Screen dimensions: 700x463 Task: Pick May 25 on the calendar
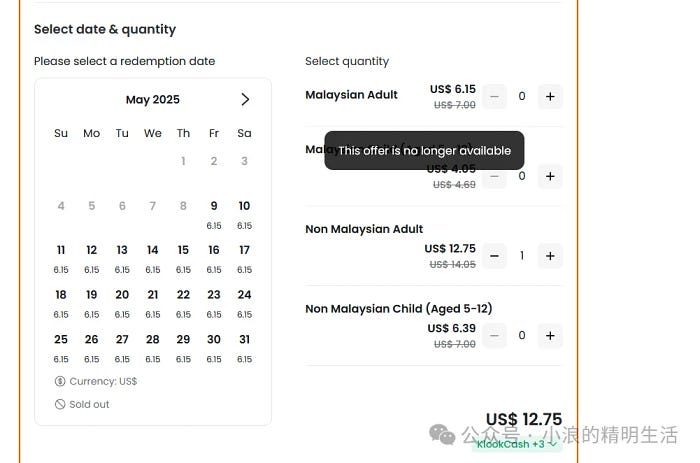pyautogui.click(x=61, y=348)
